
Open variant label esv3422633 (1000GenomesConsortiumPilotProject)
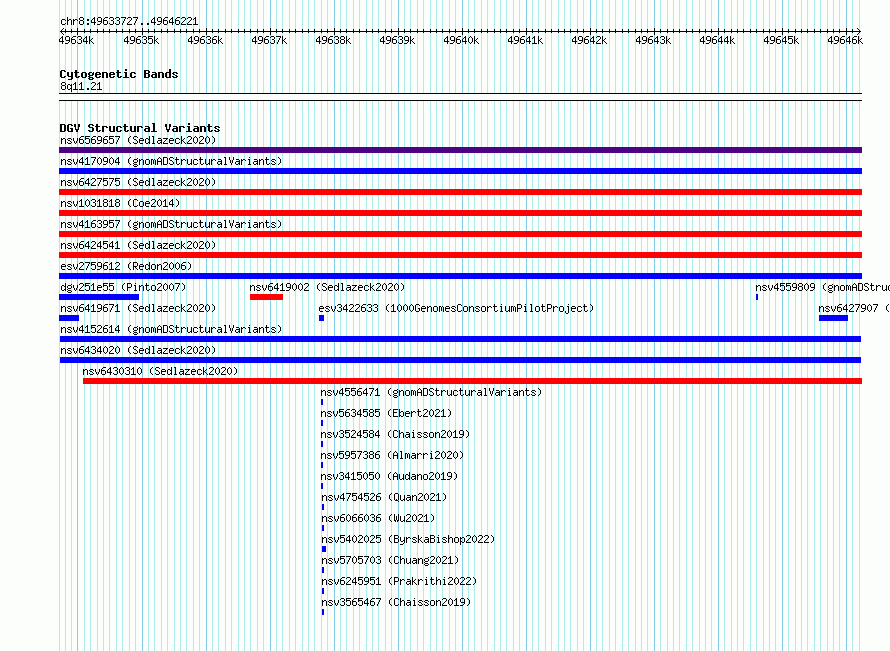456,308
